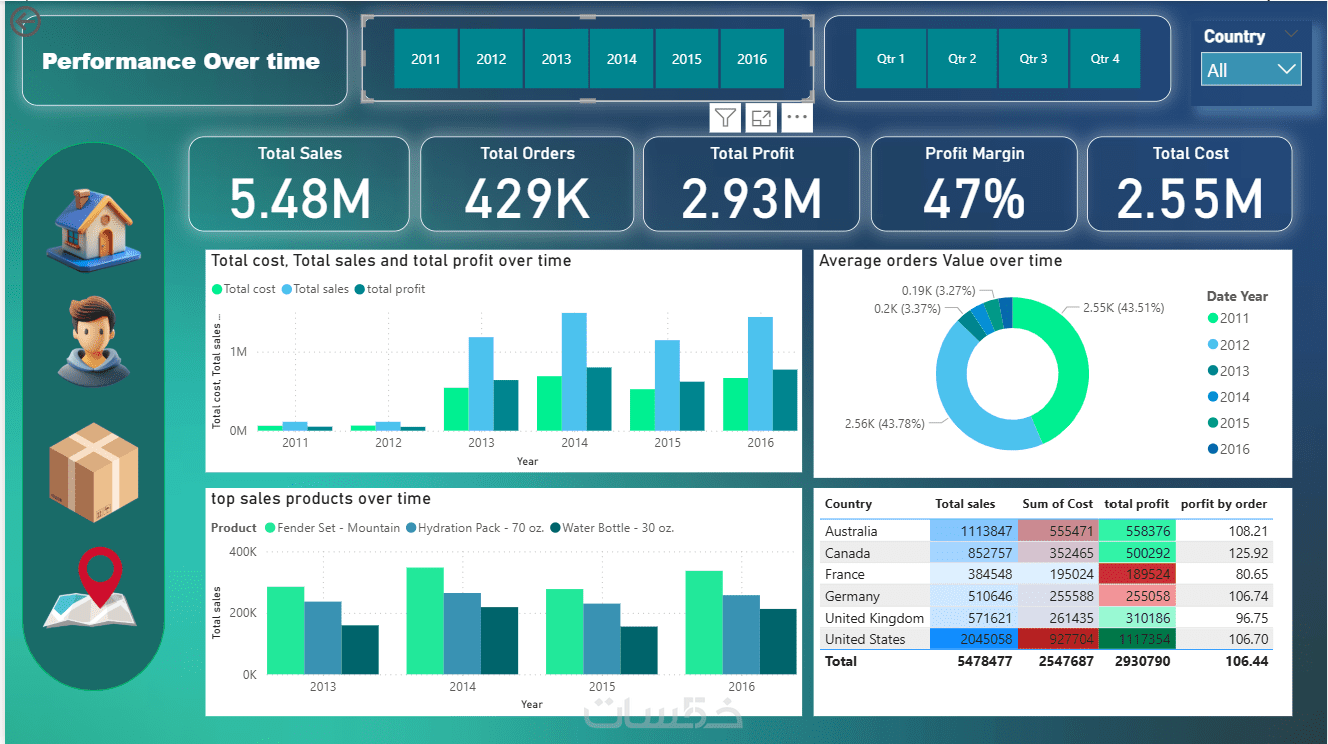Click the Total Cost 2.55M card

[x=1190, y=185]
